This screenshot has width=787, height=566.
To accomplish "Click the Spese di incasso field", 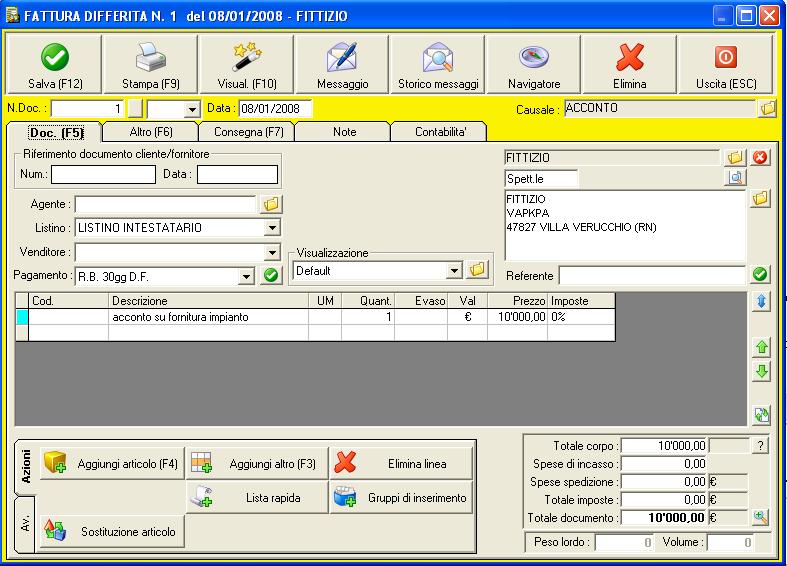I will click(664, 464).
